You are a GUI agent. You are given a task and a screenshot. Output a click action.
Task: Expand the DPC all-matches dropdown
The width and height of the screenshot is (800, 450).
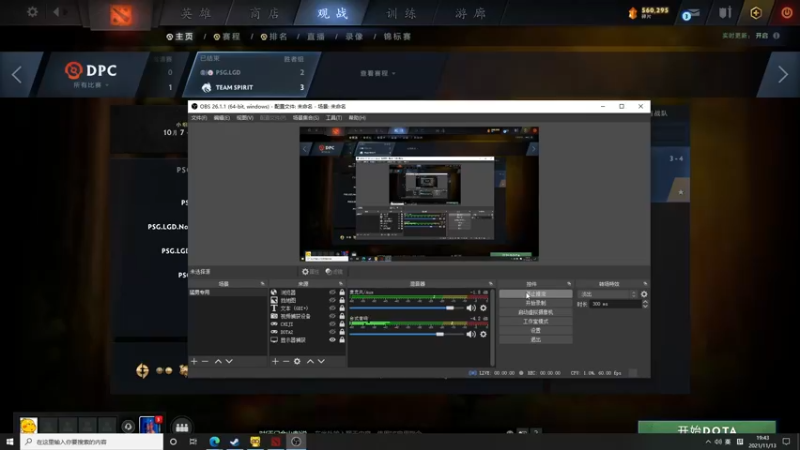91,85
